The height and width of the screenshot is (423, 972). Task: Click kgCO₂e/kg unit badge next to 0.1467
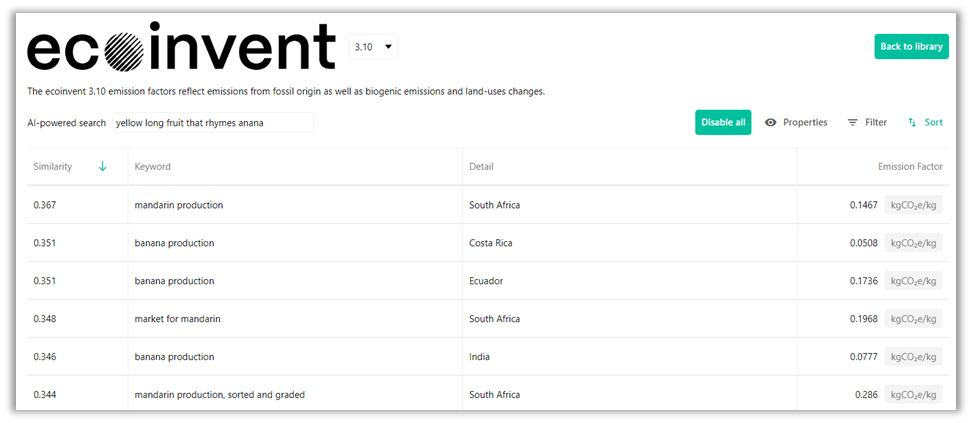pos(914,205)
